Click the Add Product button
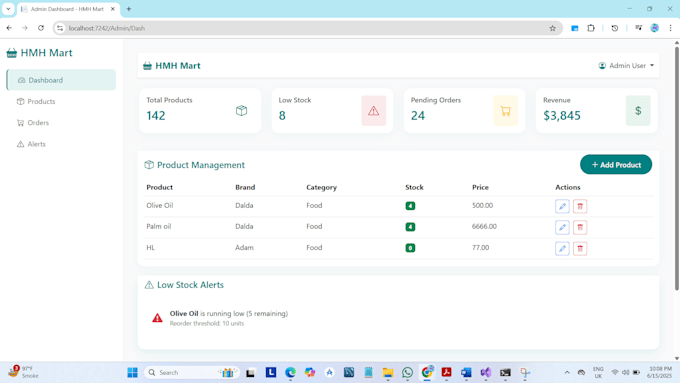This screenshot has width=680, height=383. [x=616, y=165]
